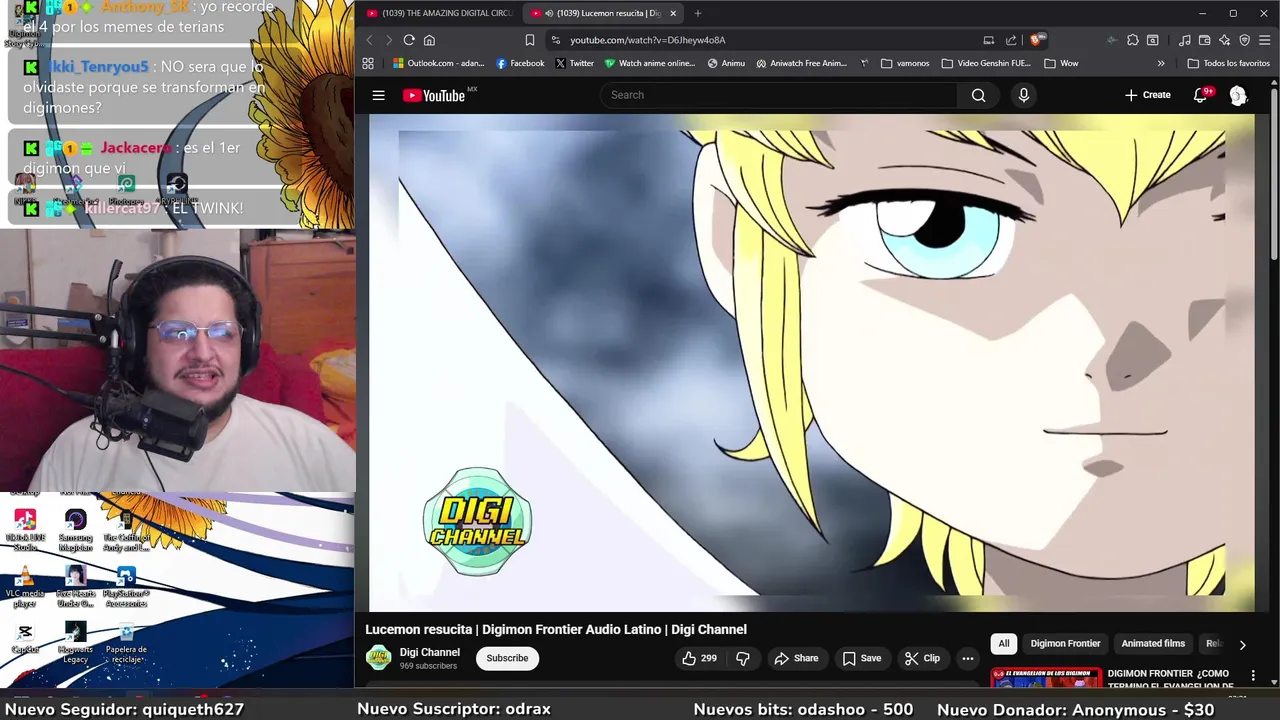Image resolution: width=1280 pixels, height=720 pixels.
Task: Open the share icon in the address bar
Action: [x=1011, y=40]
